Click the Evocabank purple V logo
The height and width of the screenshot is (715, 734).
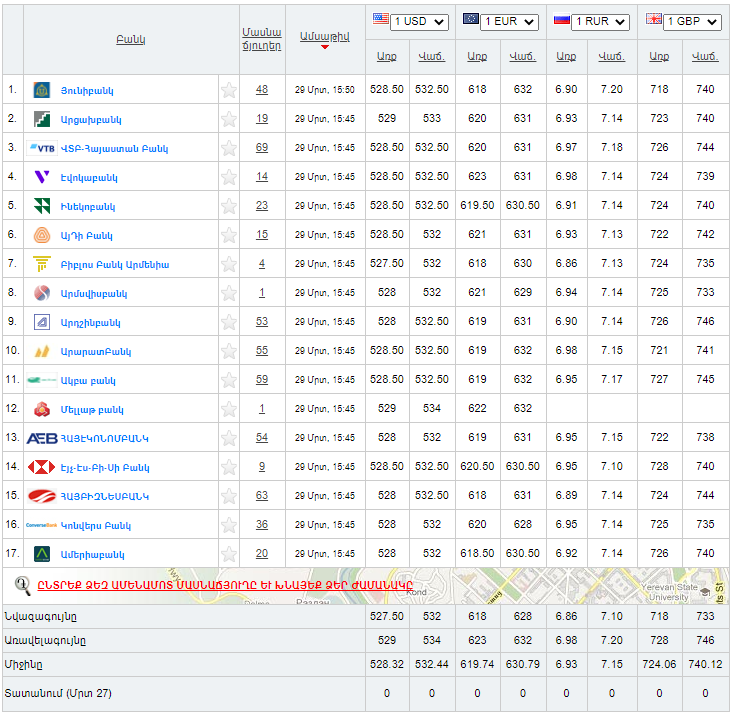click(42, 177)
